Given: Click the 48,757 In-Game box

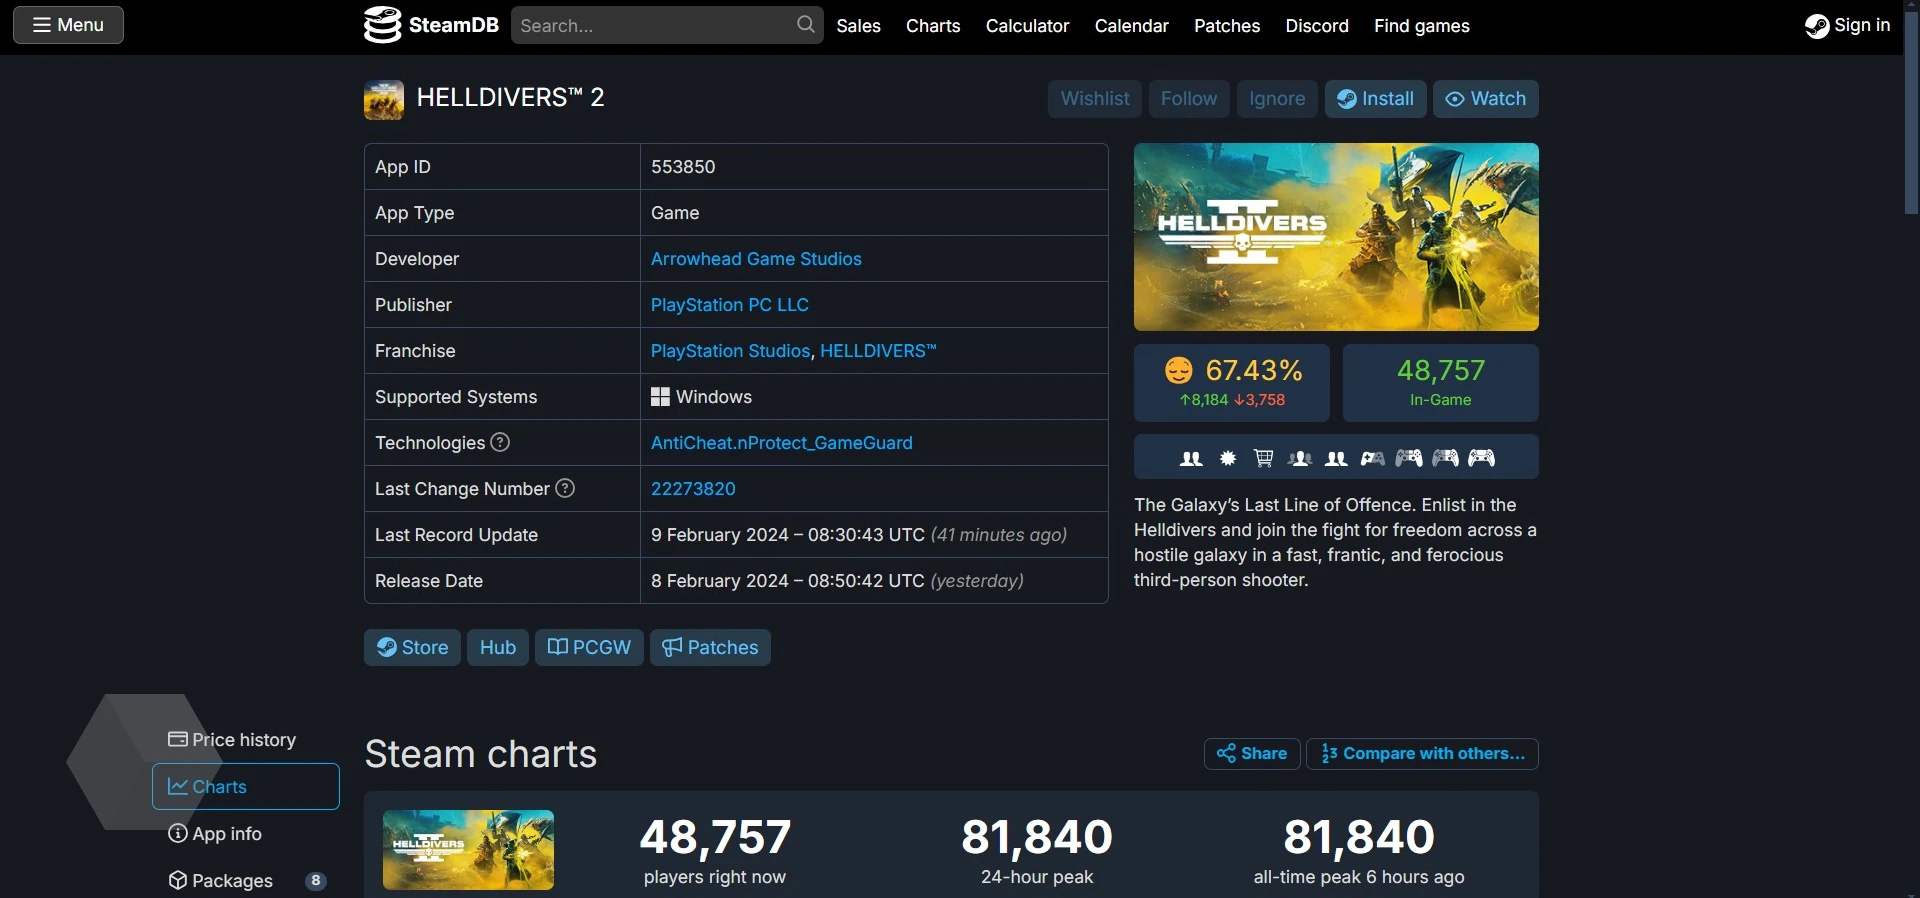Looking at the screenshot, I should [1441, 383].
